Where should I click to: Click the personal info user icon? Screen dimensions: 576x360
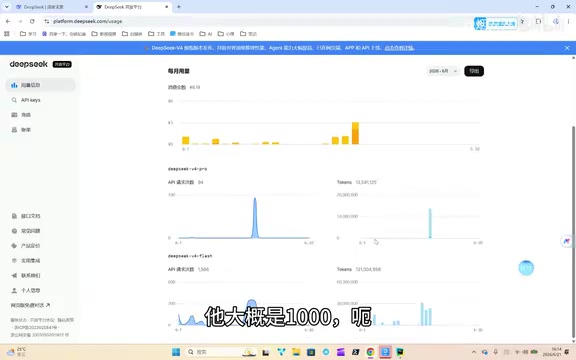[x=14, y=290]
